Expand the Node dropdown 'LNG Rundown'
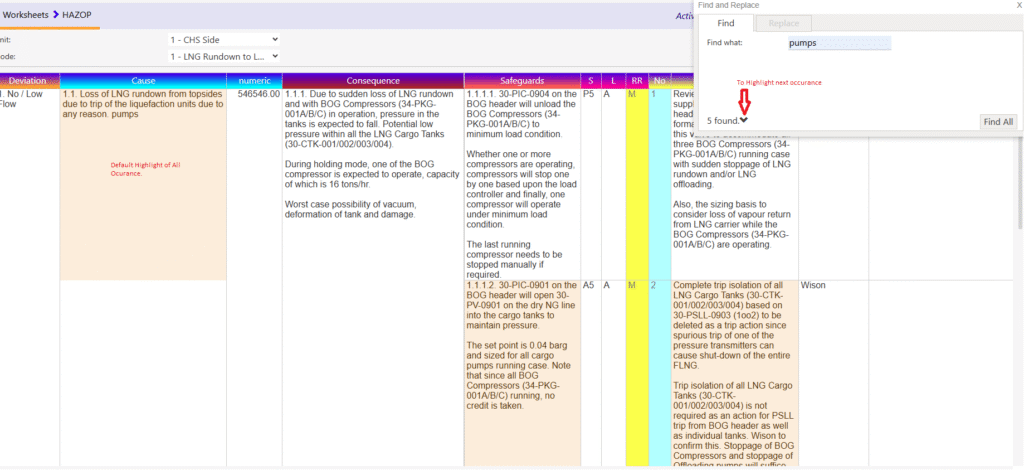The height and width of the screenshot is (470, 1024). [x=223, y=57]
